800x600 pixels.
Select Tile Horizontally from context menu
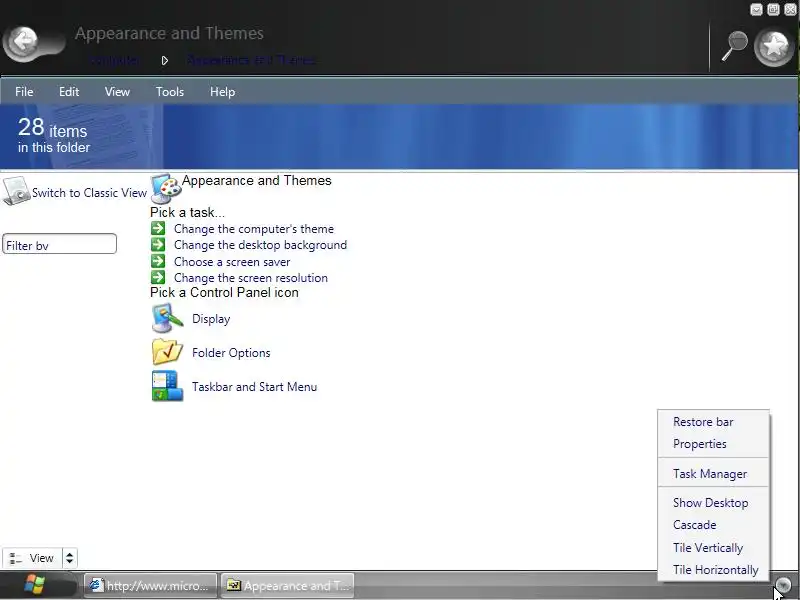713,570
